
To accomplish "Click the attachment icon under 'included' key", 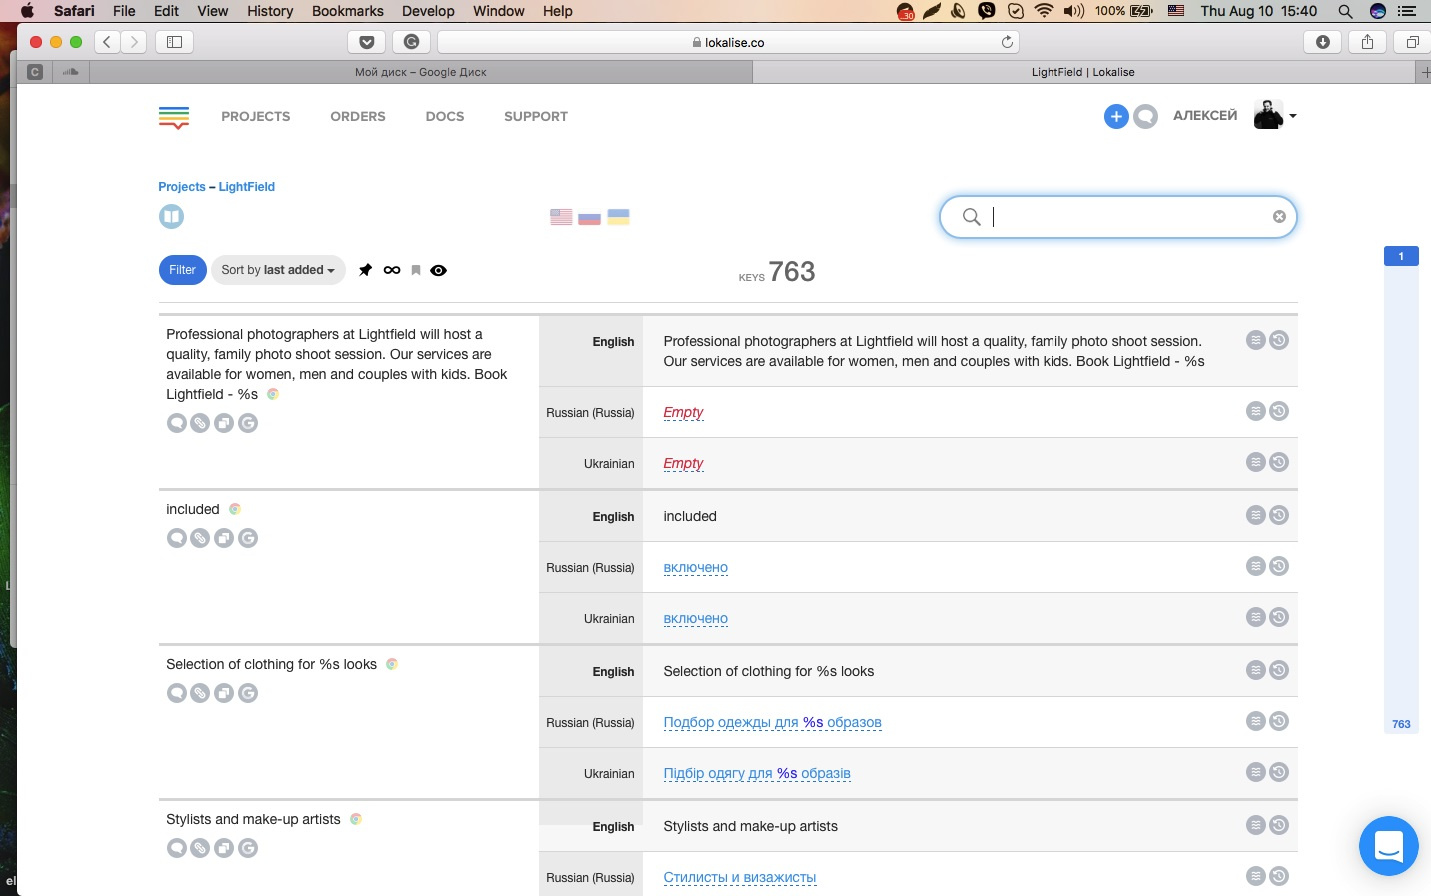I will point(200,538).
